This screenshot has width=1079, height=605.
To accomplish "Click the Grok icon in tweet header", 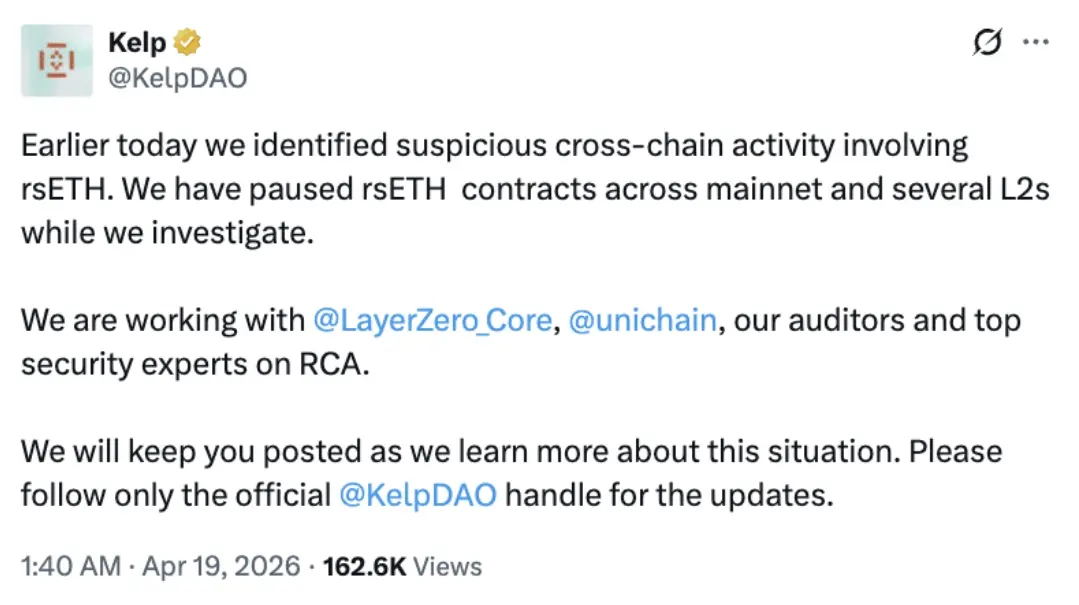I will 987,43.
